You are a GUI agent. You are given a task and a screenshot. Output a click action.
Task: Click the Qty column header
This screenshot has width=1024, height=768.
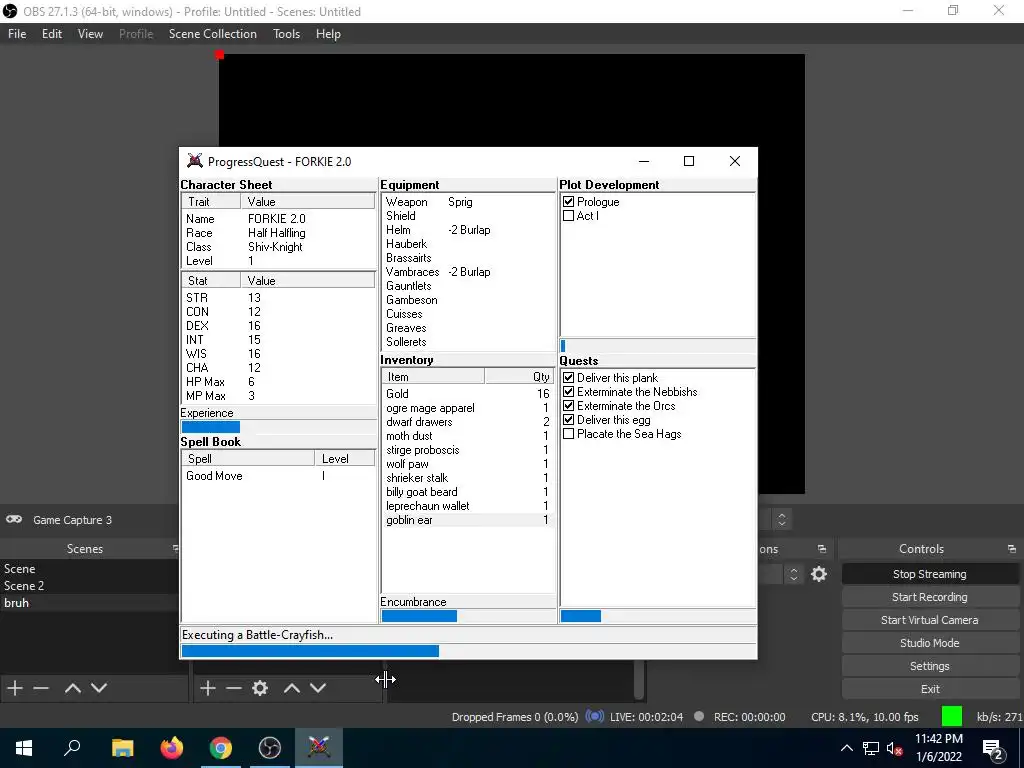(520, 377)
